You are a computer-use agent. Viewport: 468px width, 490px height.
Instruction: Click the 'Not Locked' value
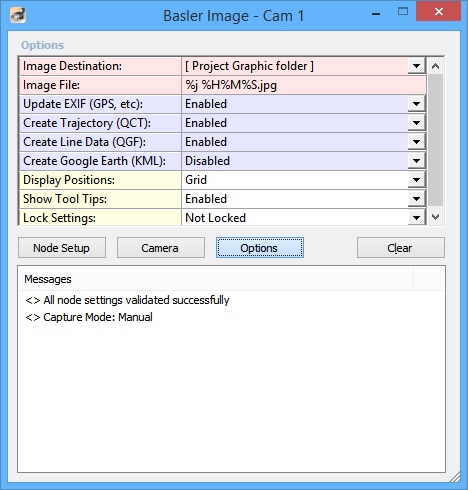[215, 218]
